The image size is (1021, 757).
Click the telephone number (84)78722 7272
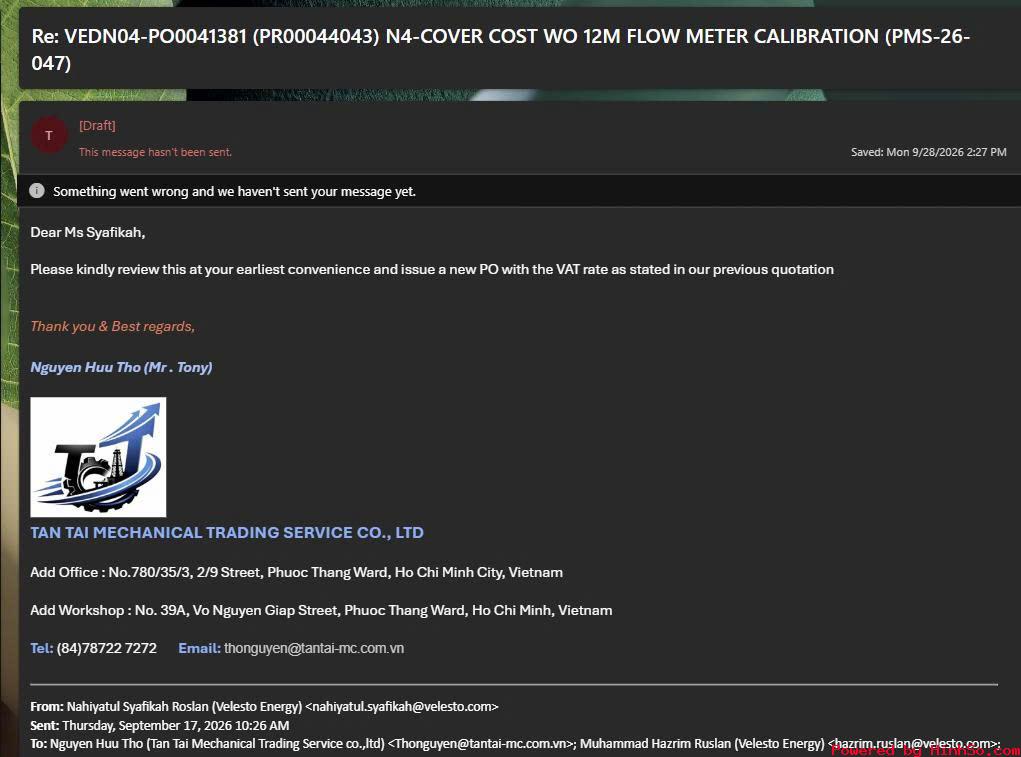click(x=107, y=648)
